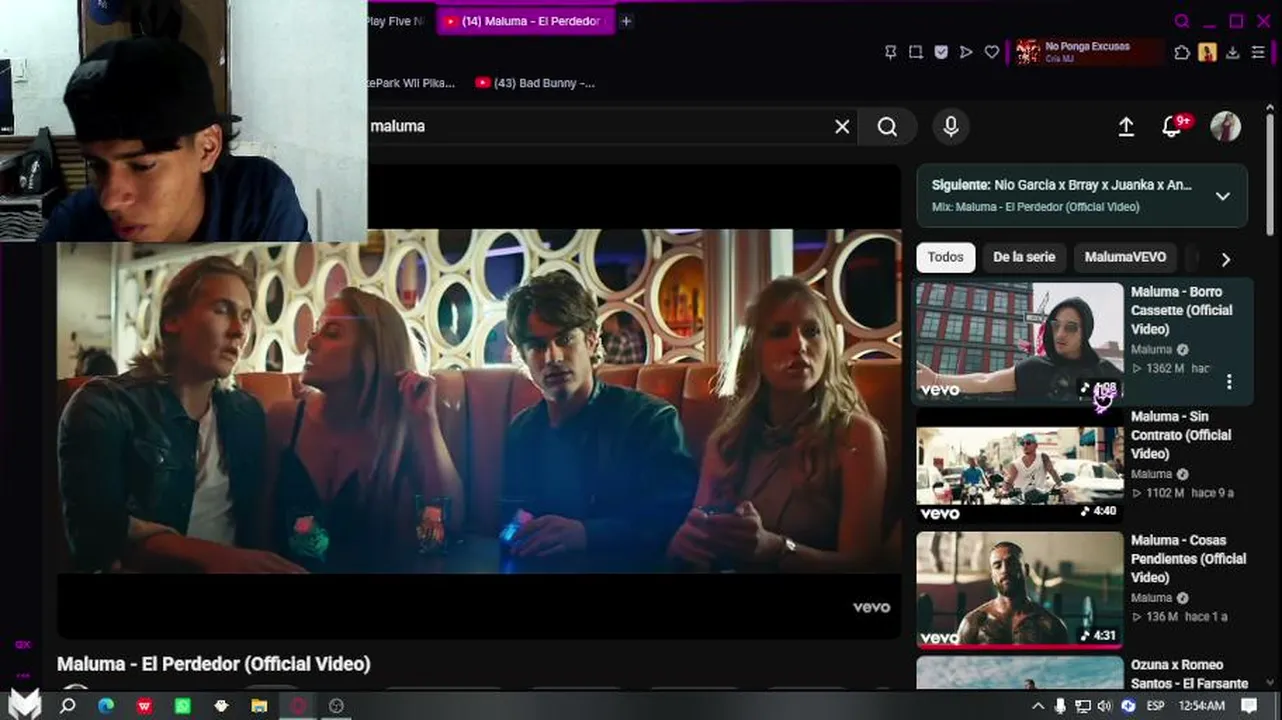Click the browser pin icon in address bar
The height and width of the screenshot is (720, 1282).
coord(890,52)
